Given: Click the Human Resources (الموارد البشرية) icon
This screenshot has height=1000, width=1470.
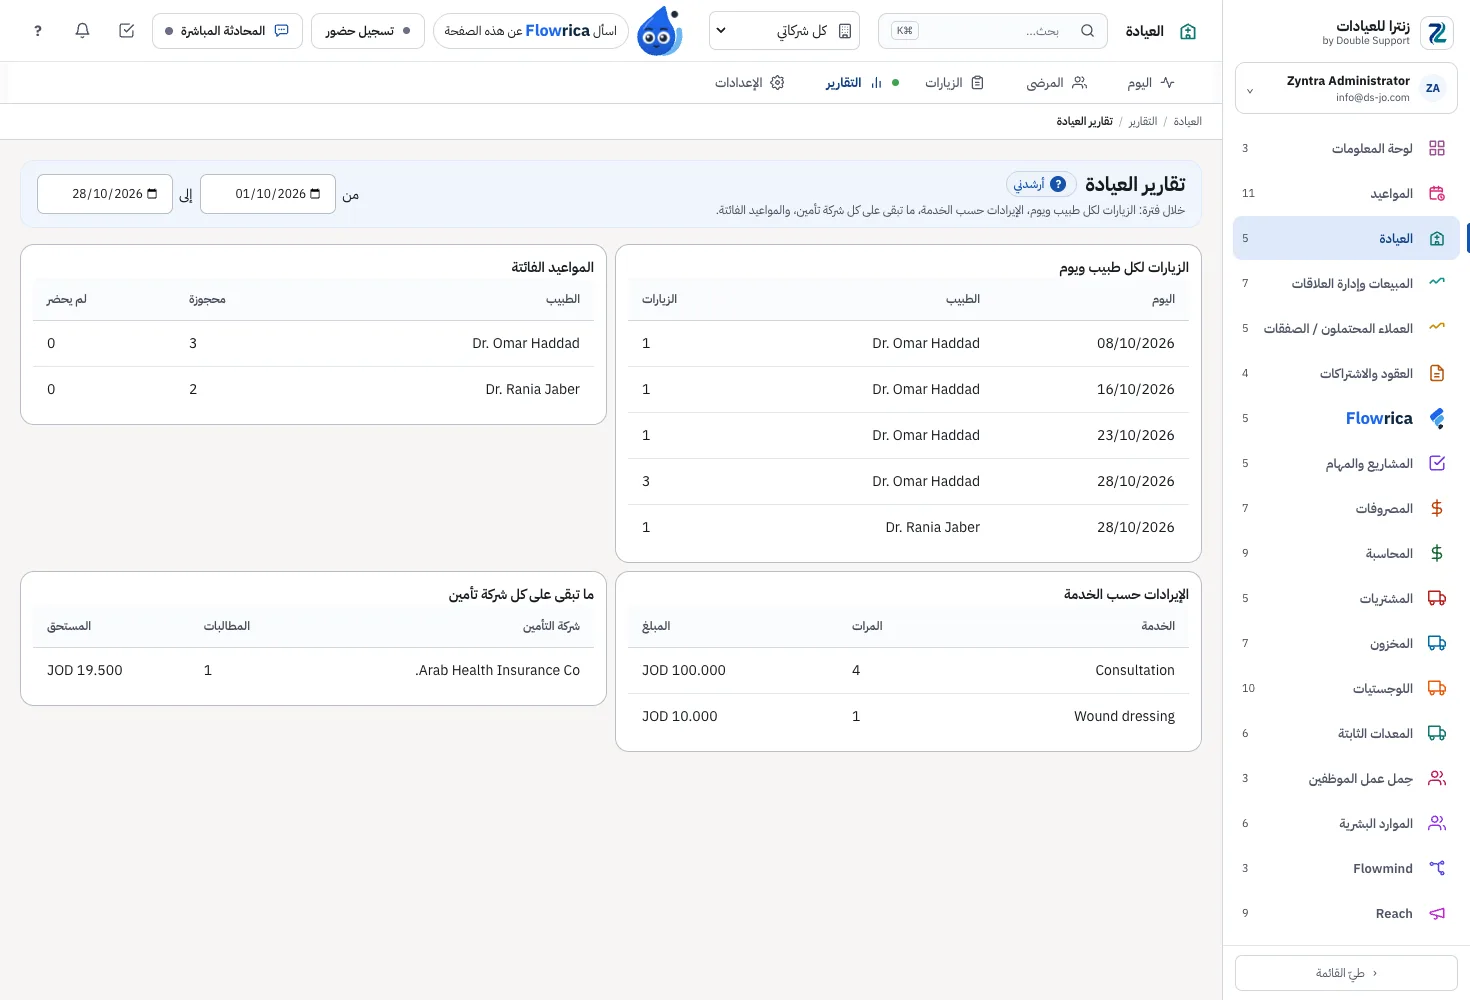Looking at the screenshot, I should (x=1437, y=823).
